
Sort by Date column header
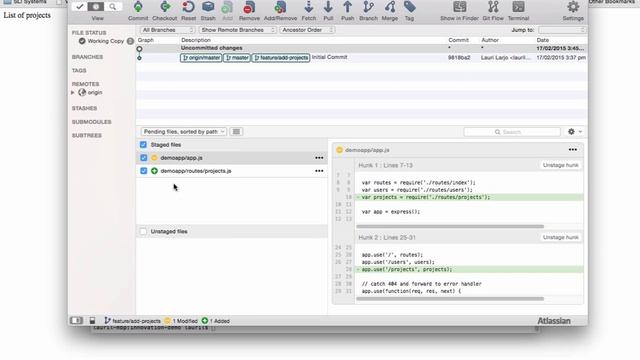coord(542,40)
